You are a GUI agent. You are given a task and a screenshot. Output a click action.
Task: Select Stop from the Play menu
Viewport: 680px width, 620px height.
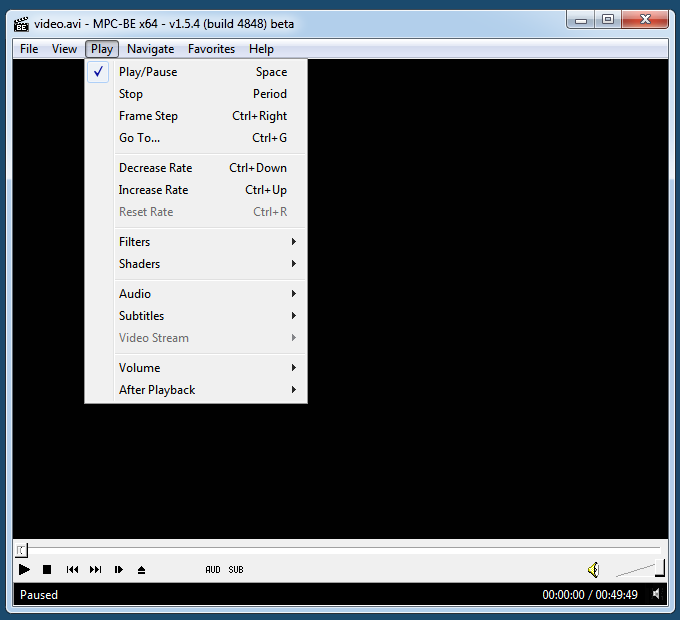click(x=196, y=94)
